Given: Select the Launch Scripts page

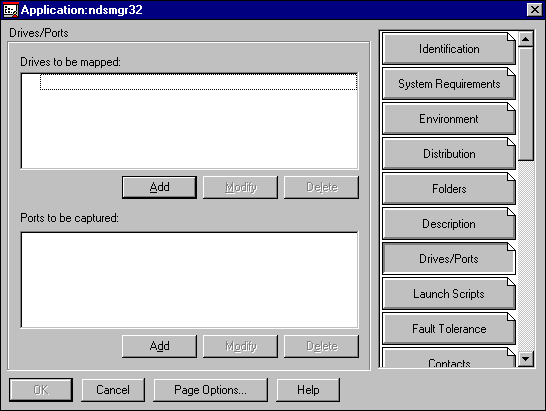Looking at the screenshot, I should coord(448,294).
